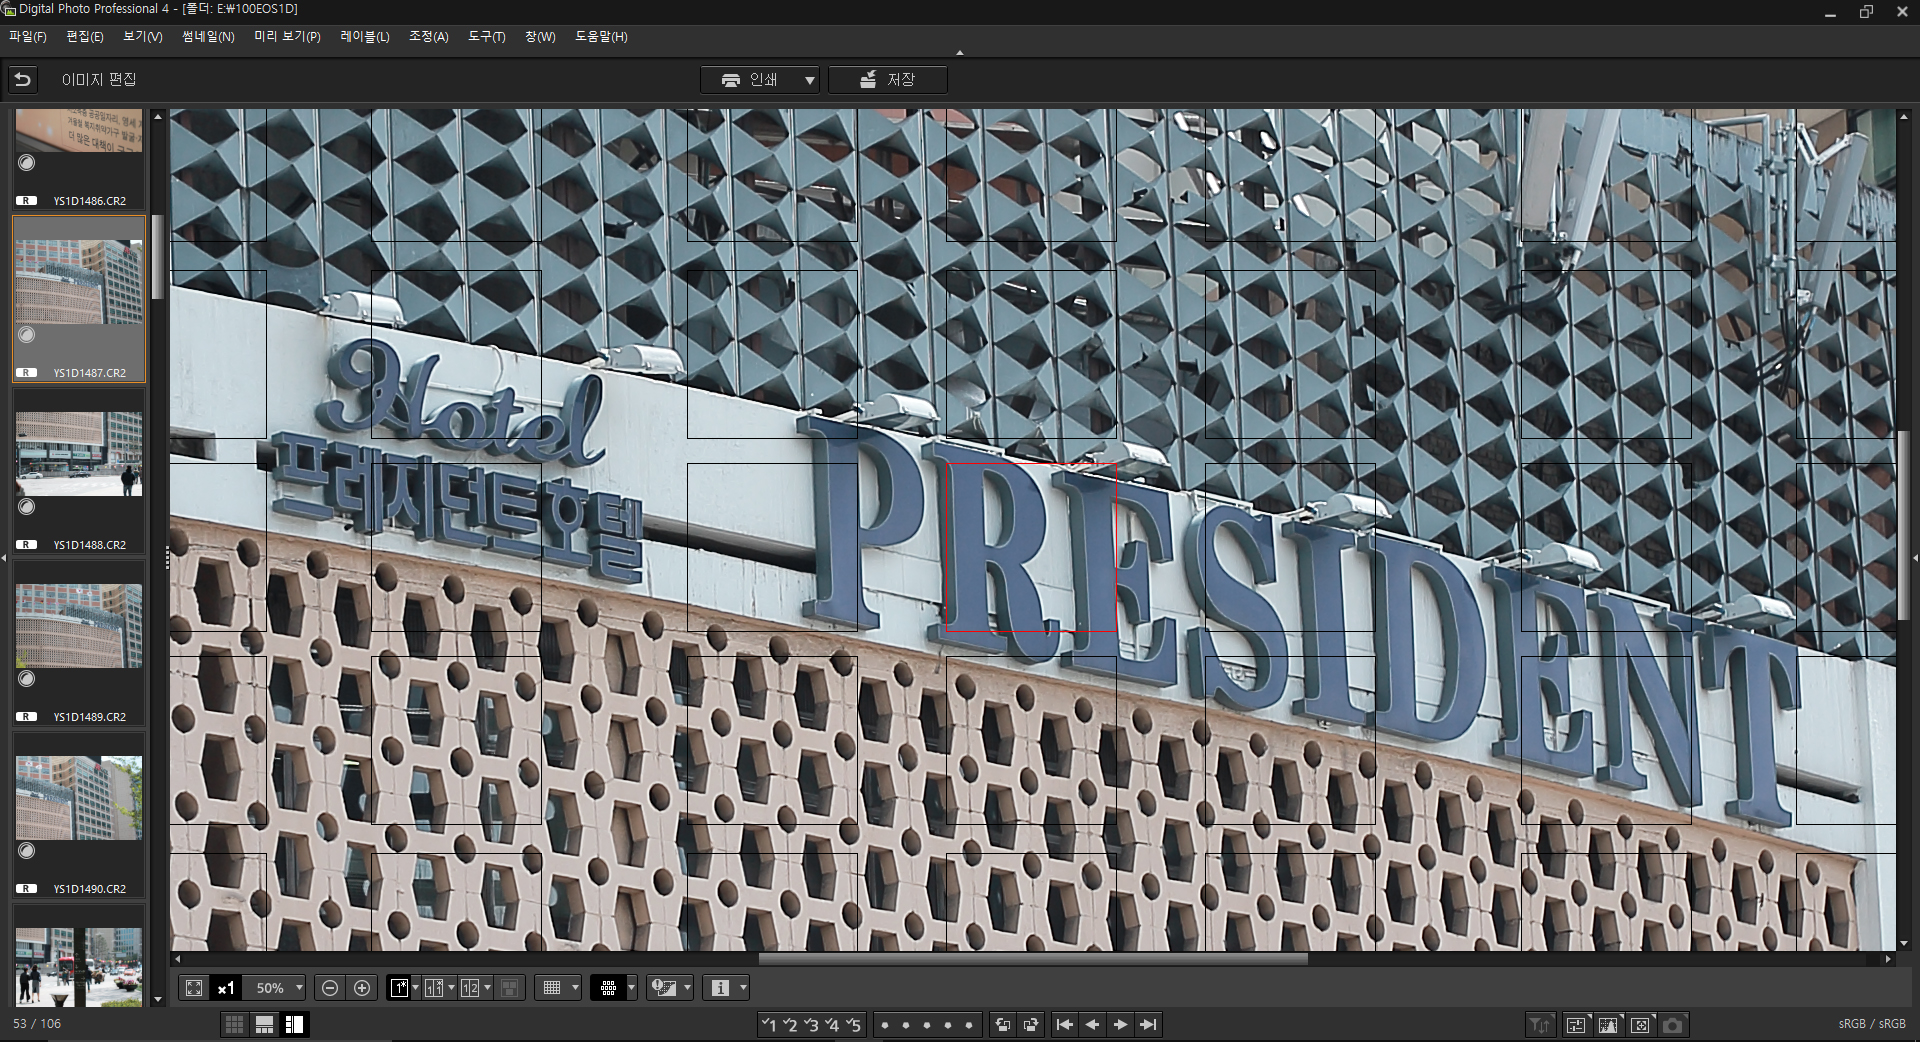Show the histogram palette icon
The width and height of the screenshot is (1920, 1042).
tap(1608, 1025)
